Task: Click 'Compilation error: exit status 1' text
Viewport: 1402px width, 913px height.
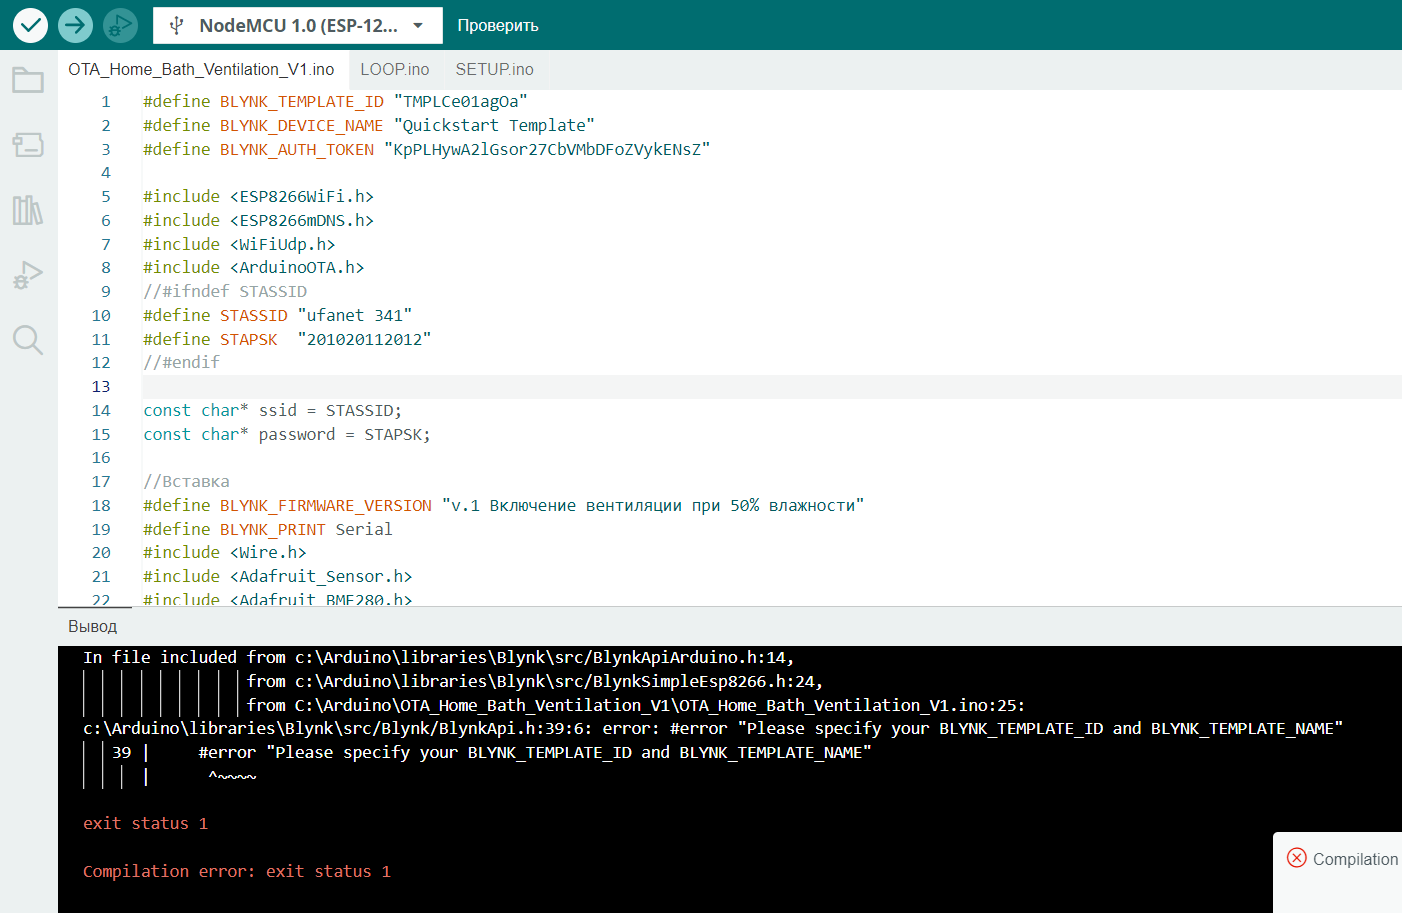Action: (237, 871)
